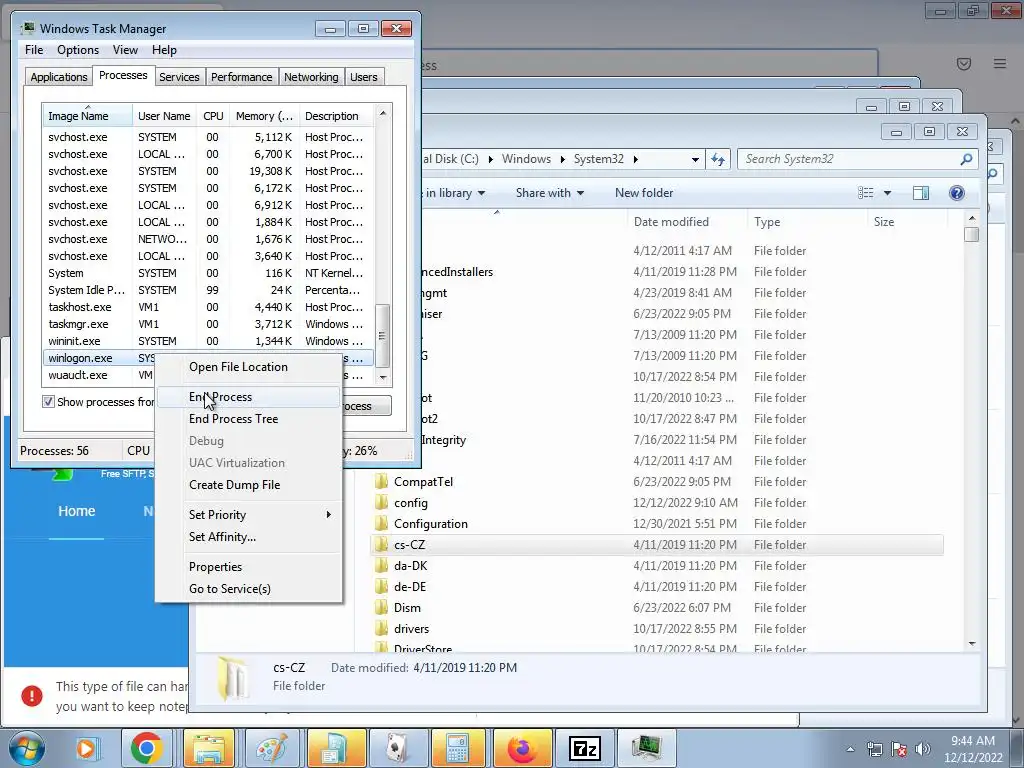This screenshot has width=1024, height=768.
Task: Click Explorer file list scroll down arrow
Action: (x=972, y=644)
